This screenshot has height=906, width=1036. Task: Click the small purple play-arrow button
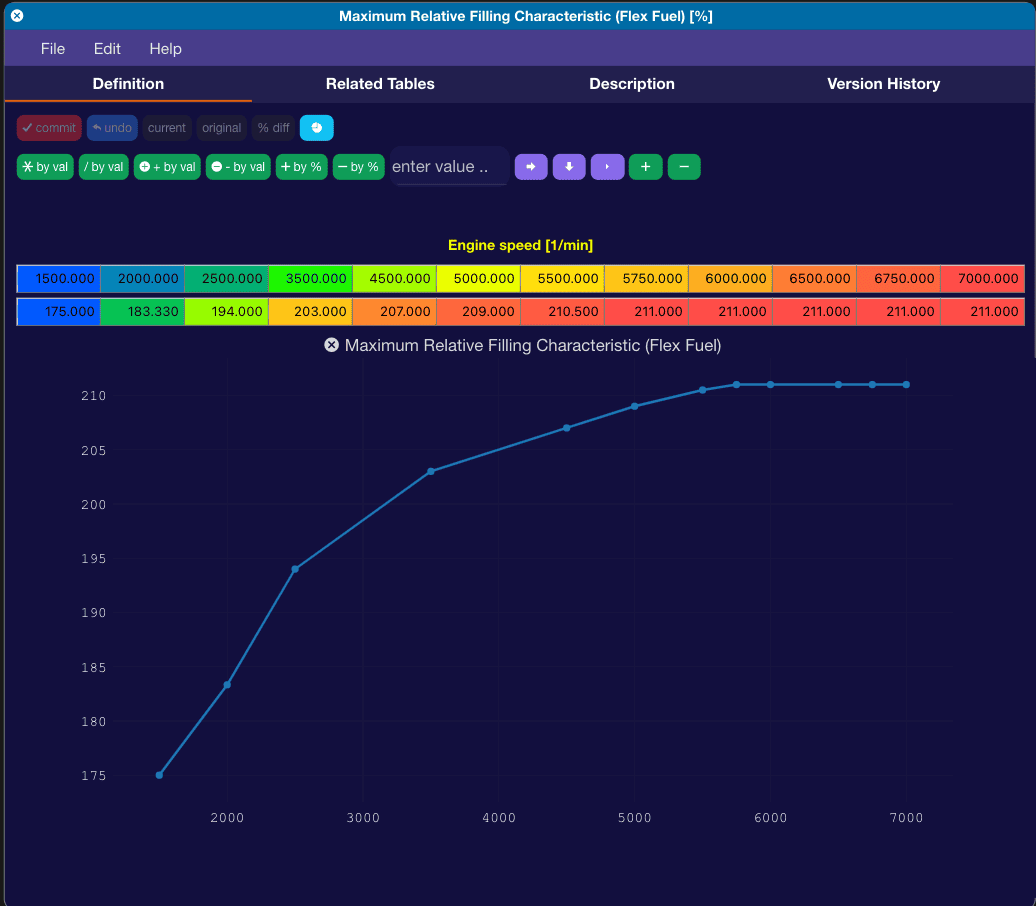[607, 167]
